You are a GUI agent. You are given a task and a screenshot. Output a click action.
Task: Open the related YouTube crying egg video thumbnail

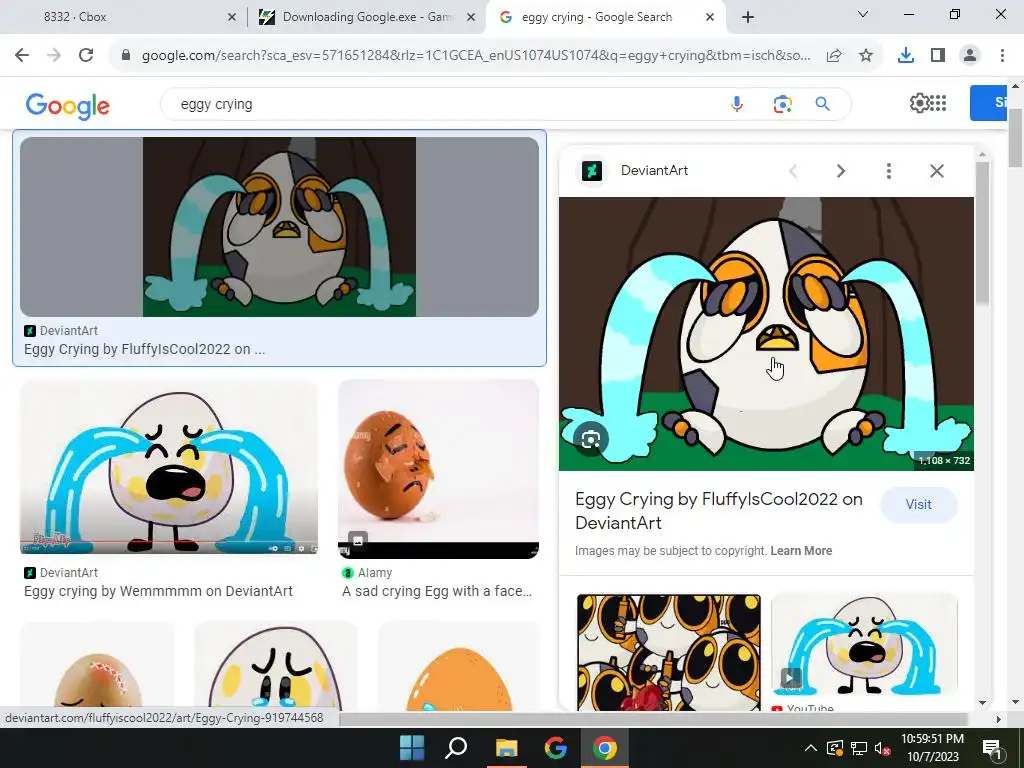click(864, 644)
